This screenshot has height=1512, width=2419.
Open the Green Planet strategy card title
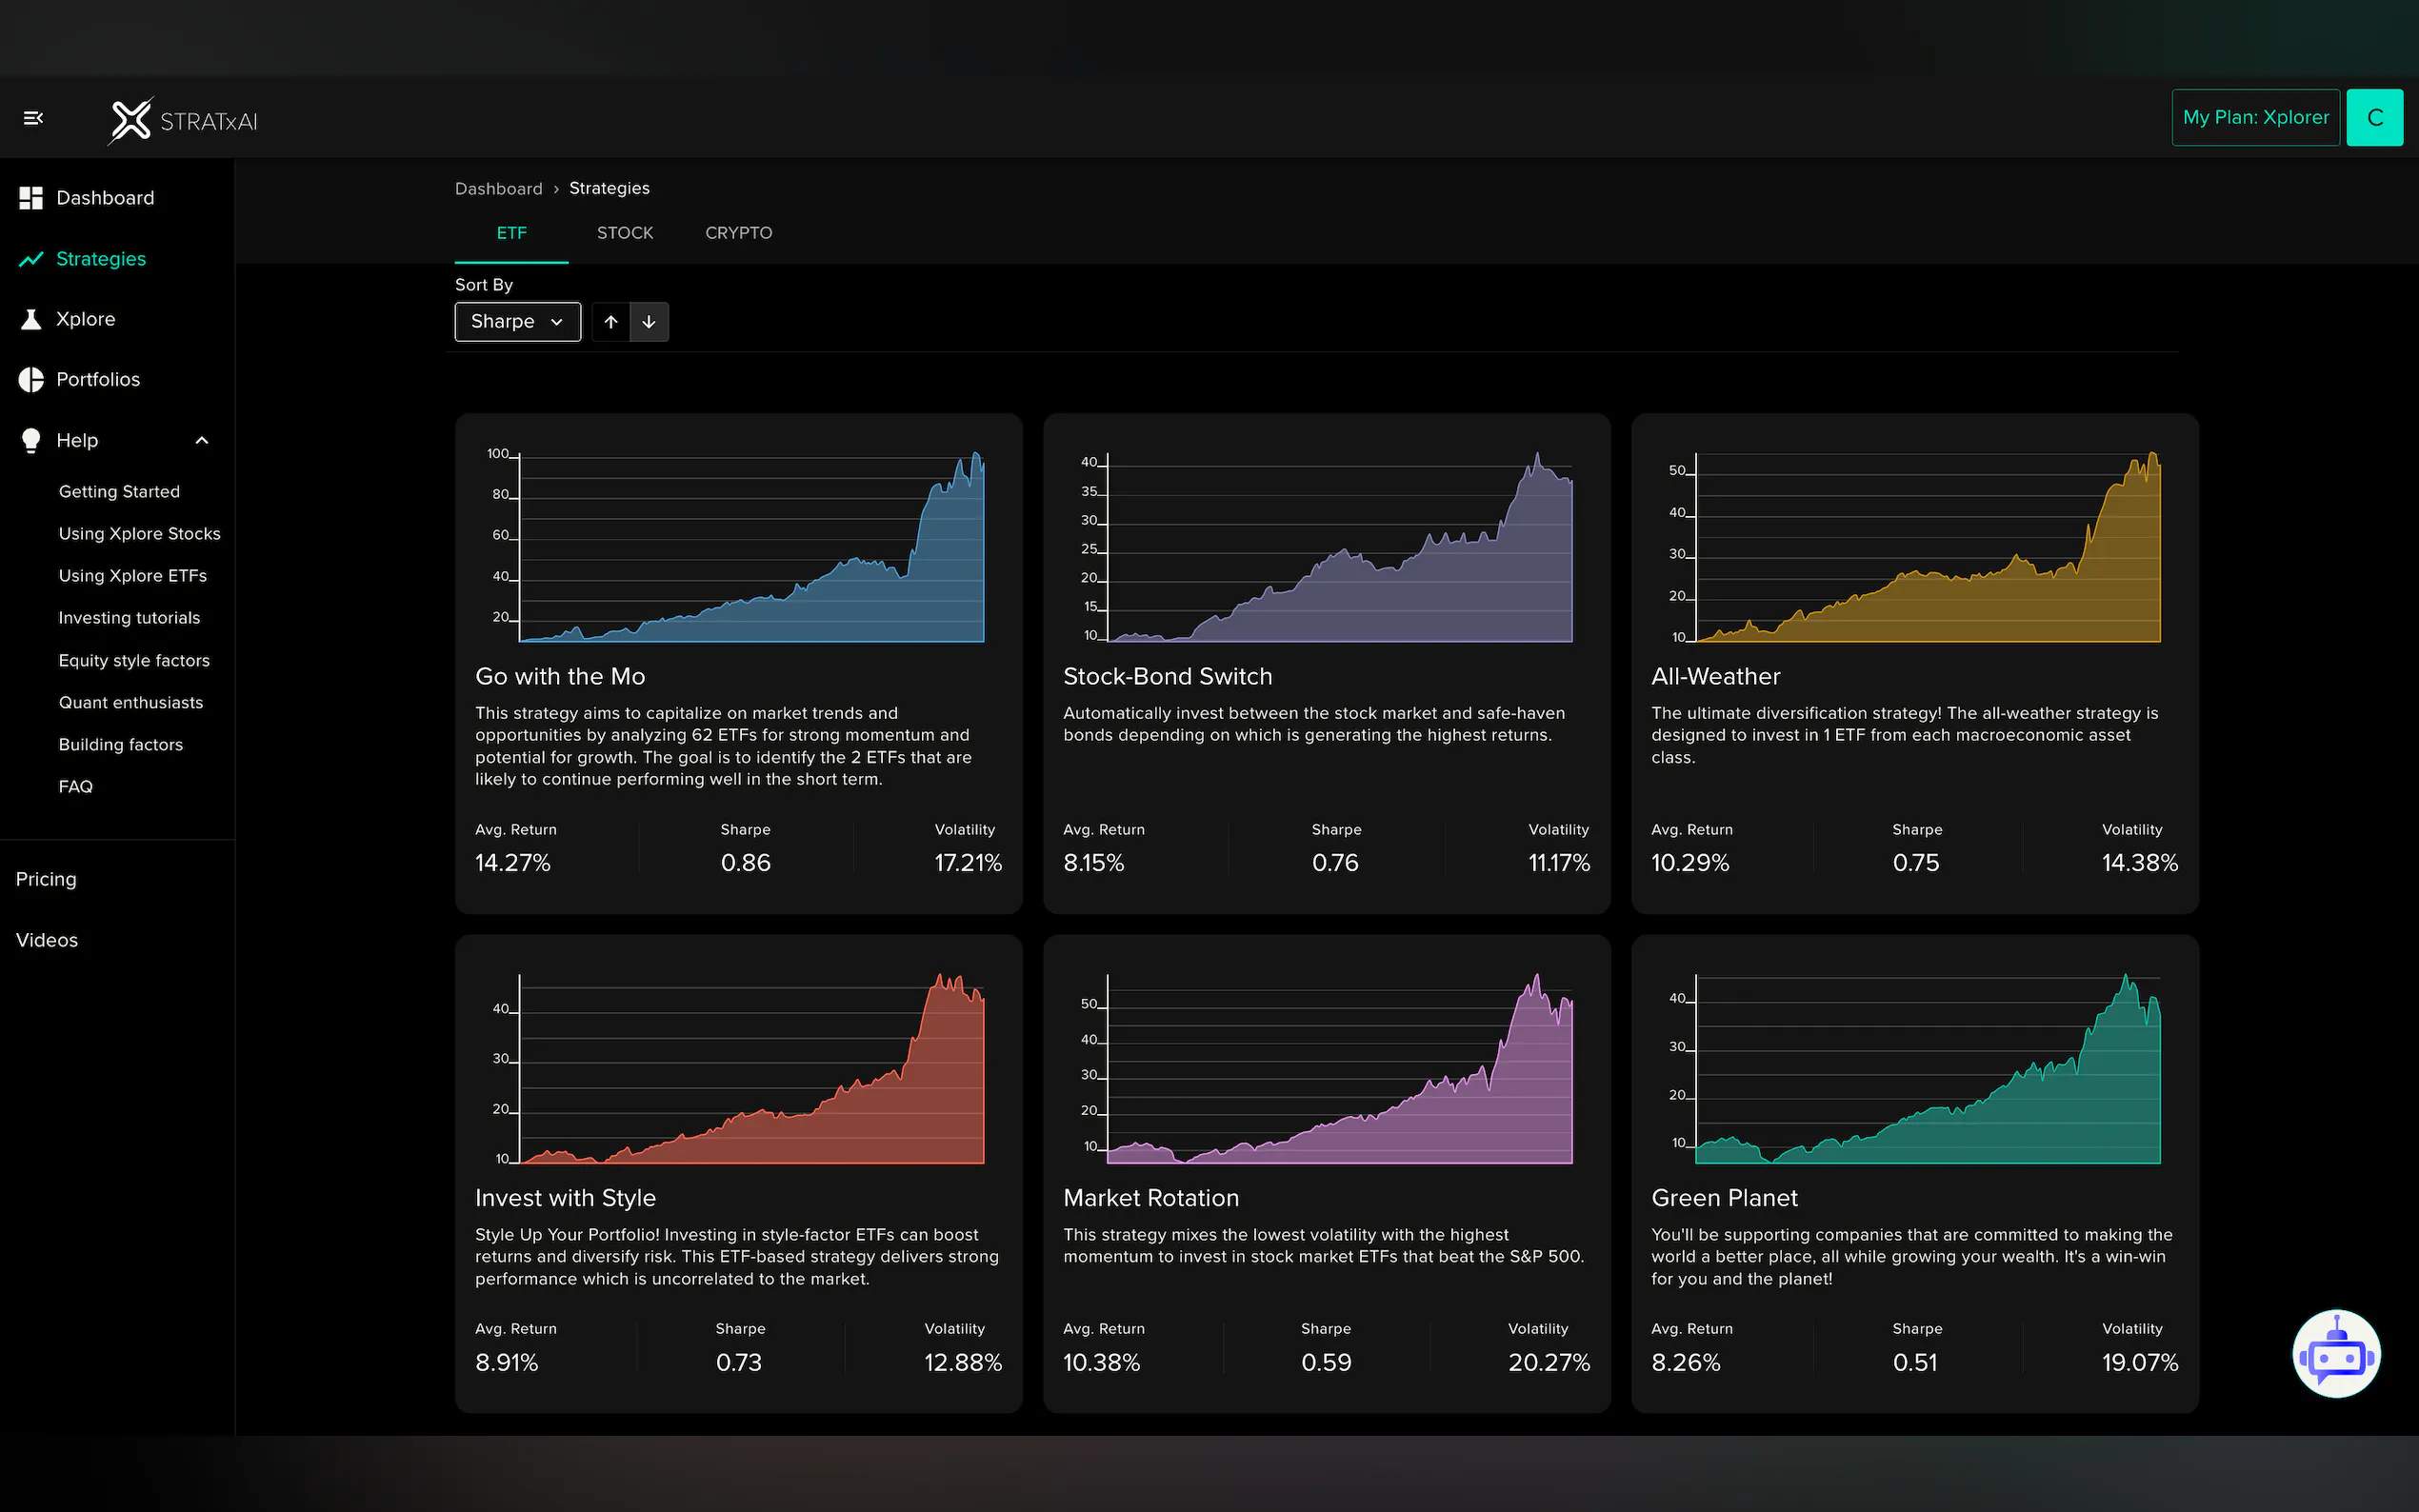point(1724,1198)
